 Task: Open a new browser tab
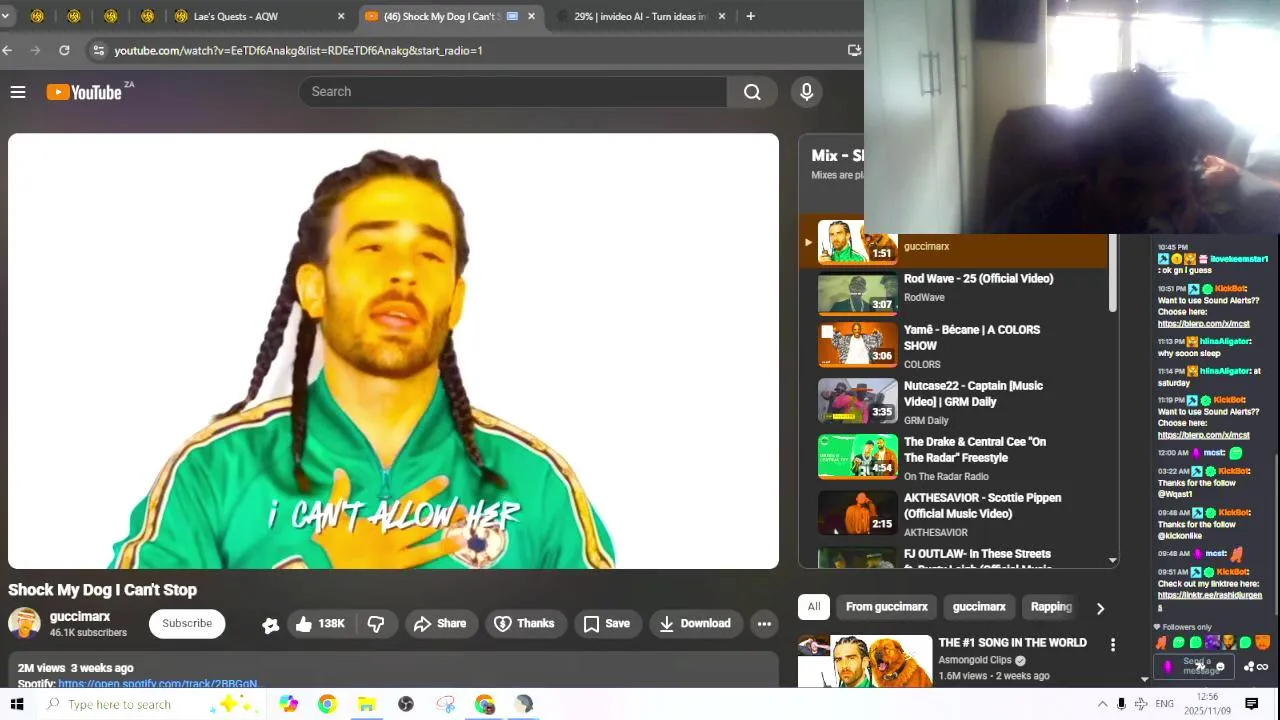[751, 16]
